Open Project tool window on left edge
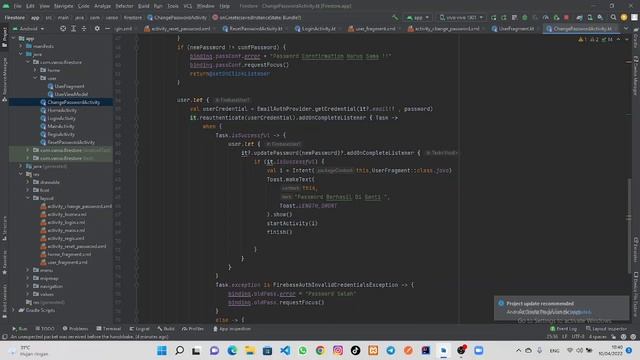This screenshot has height=360, width=640. click(x=4, y=38)
